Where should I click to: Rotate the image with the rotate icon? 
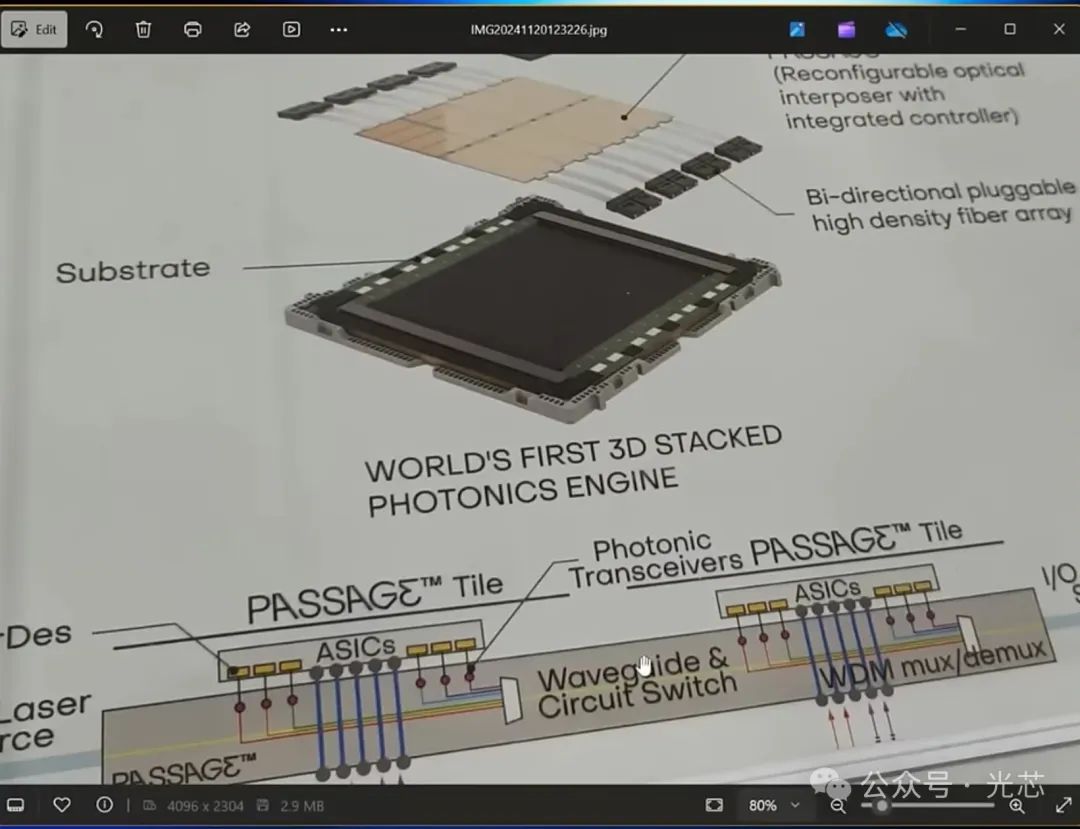pos(94,30)
